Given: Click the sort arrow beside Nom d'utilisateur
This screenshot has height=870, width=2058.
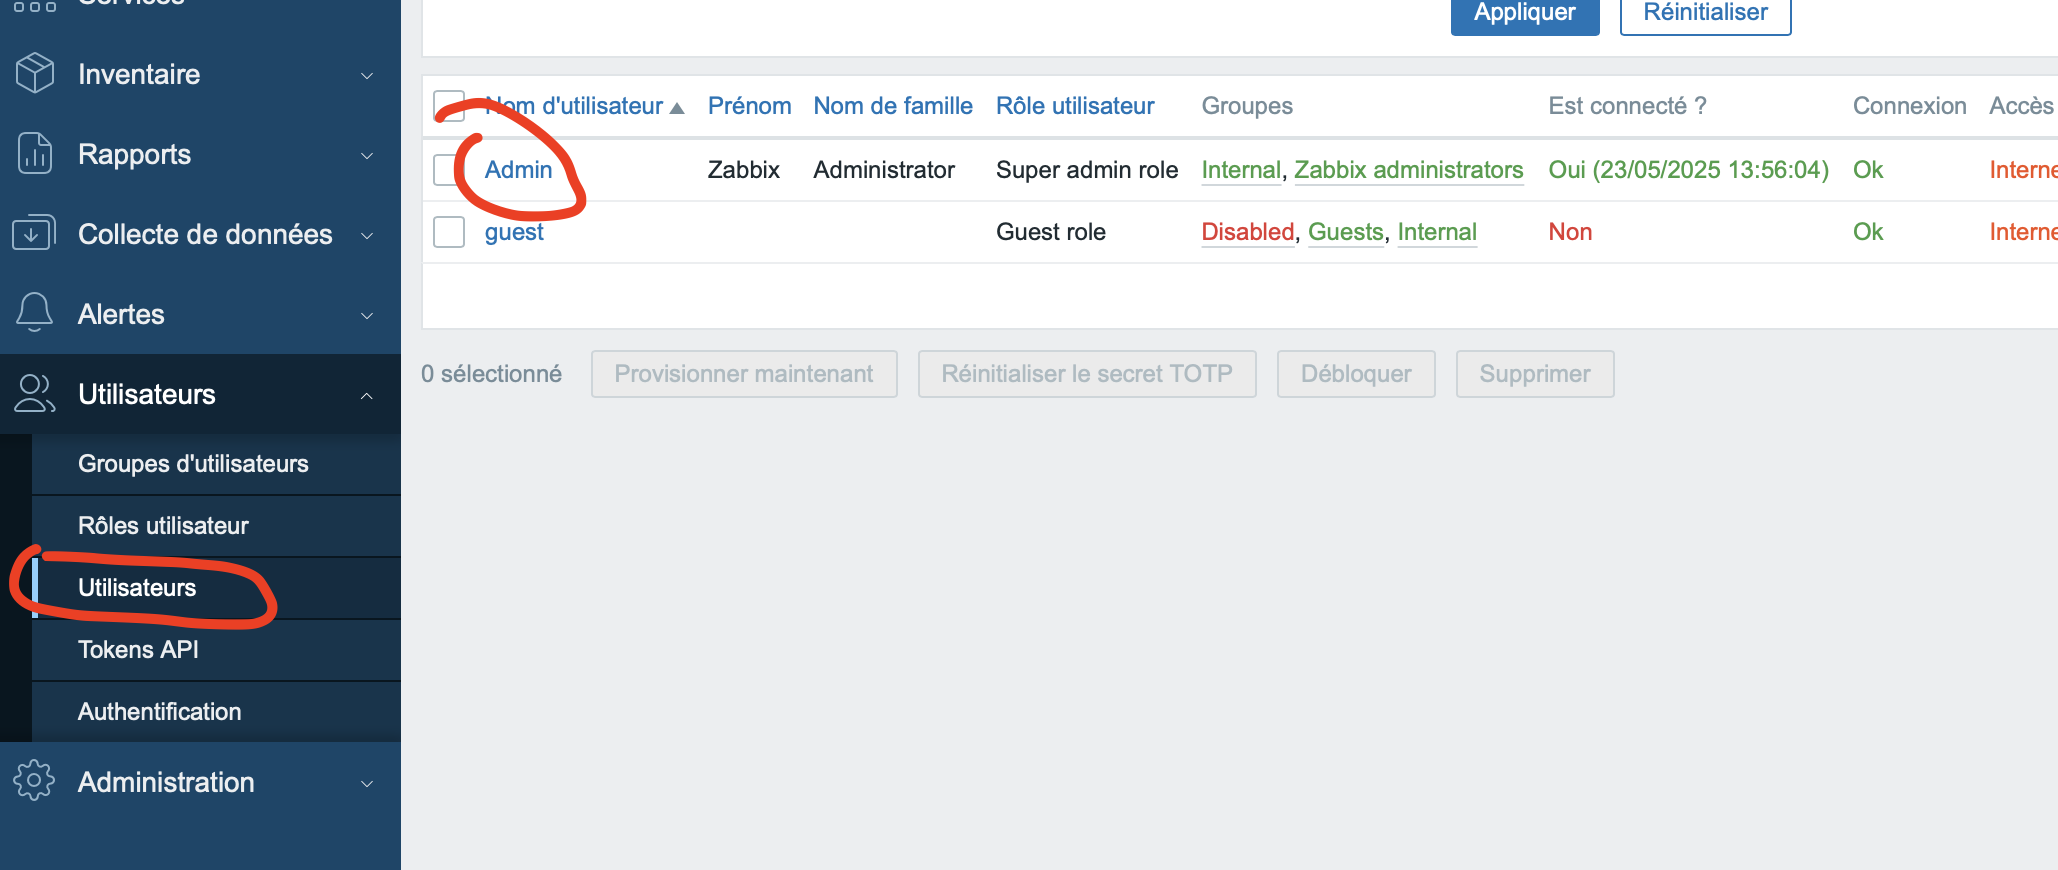Looking at the screenshot, I should pyautogui.click(x=677, y=108).
